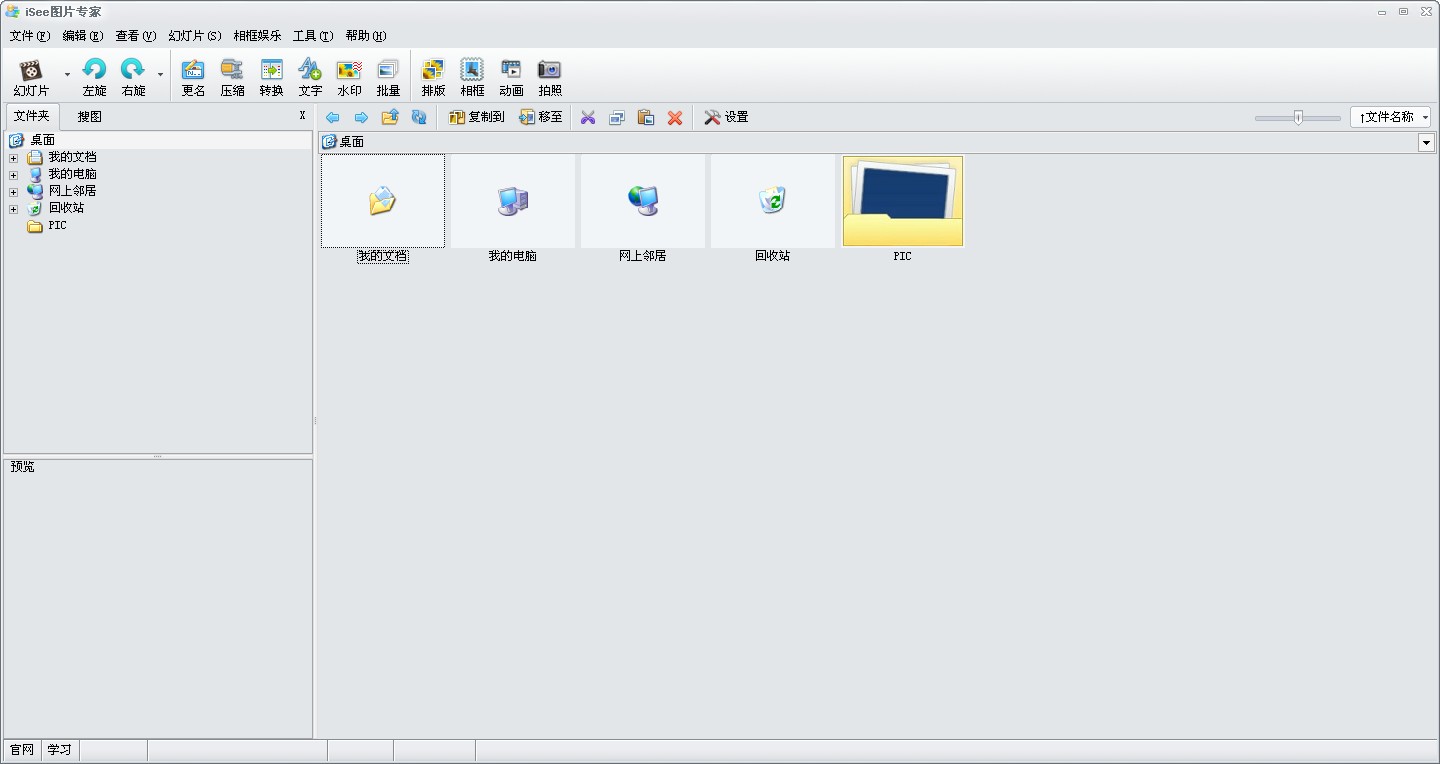Viewport: 1440px width, 764px height.
Task: Open the watermark (水印) tool
Action: 349,77
